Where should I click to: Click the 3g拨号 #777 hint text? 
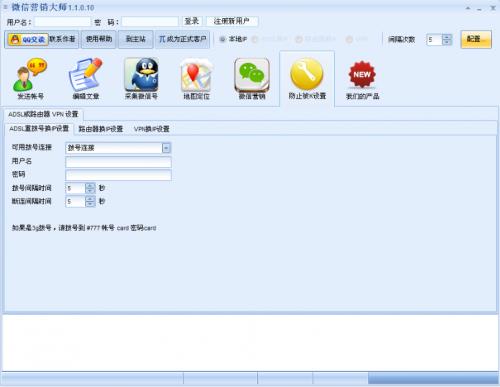click(x=84, y=228)
